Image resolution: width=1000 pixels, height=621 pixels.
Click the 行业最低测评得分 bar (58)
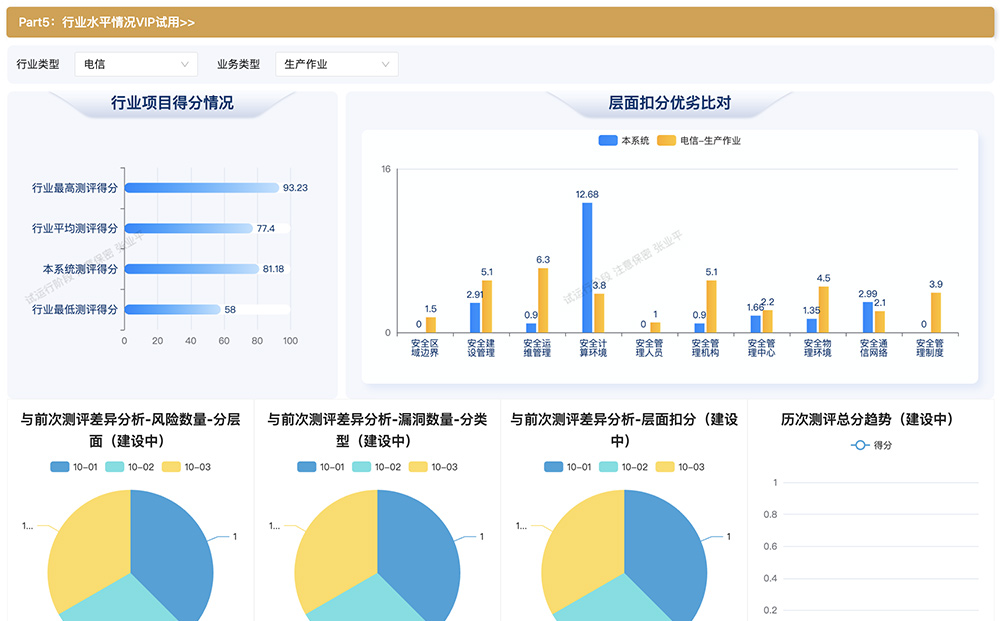coord(172,309)
